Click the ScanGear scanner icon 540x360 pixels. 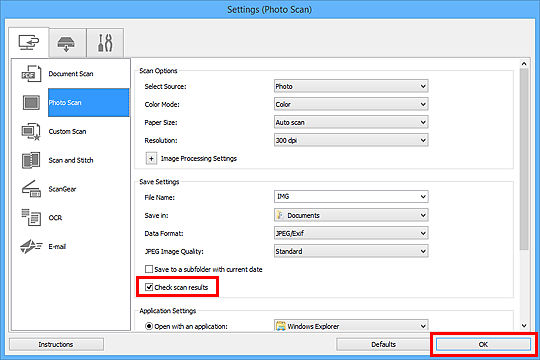[x=31, y=189]
